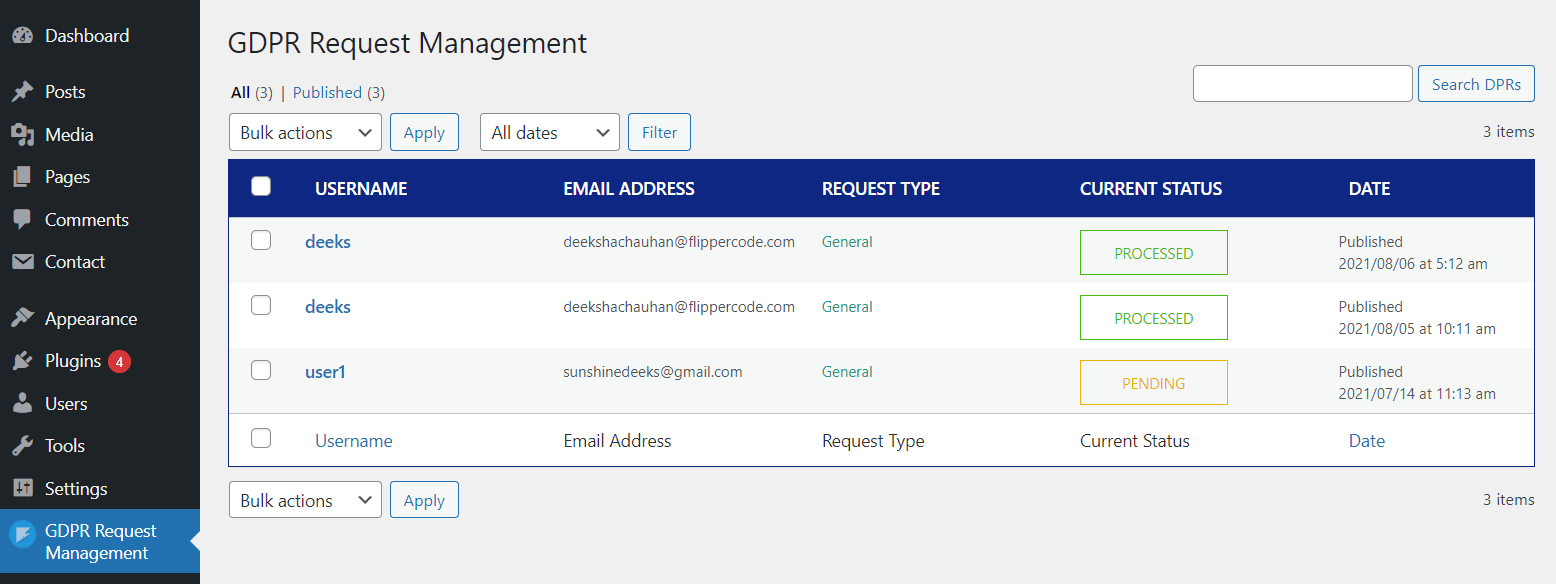Open the Media library icon
Screen dimensions: 1556x584
(25, 134)
